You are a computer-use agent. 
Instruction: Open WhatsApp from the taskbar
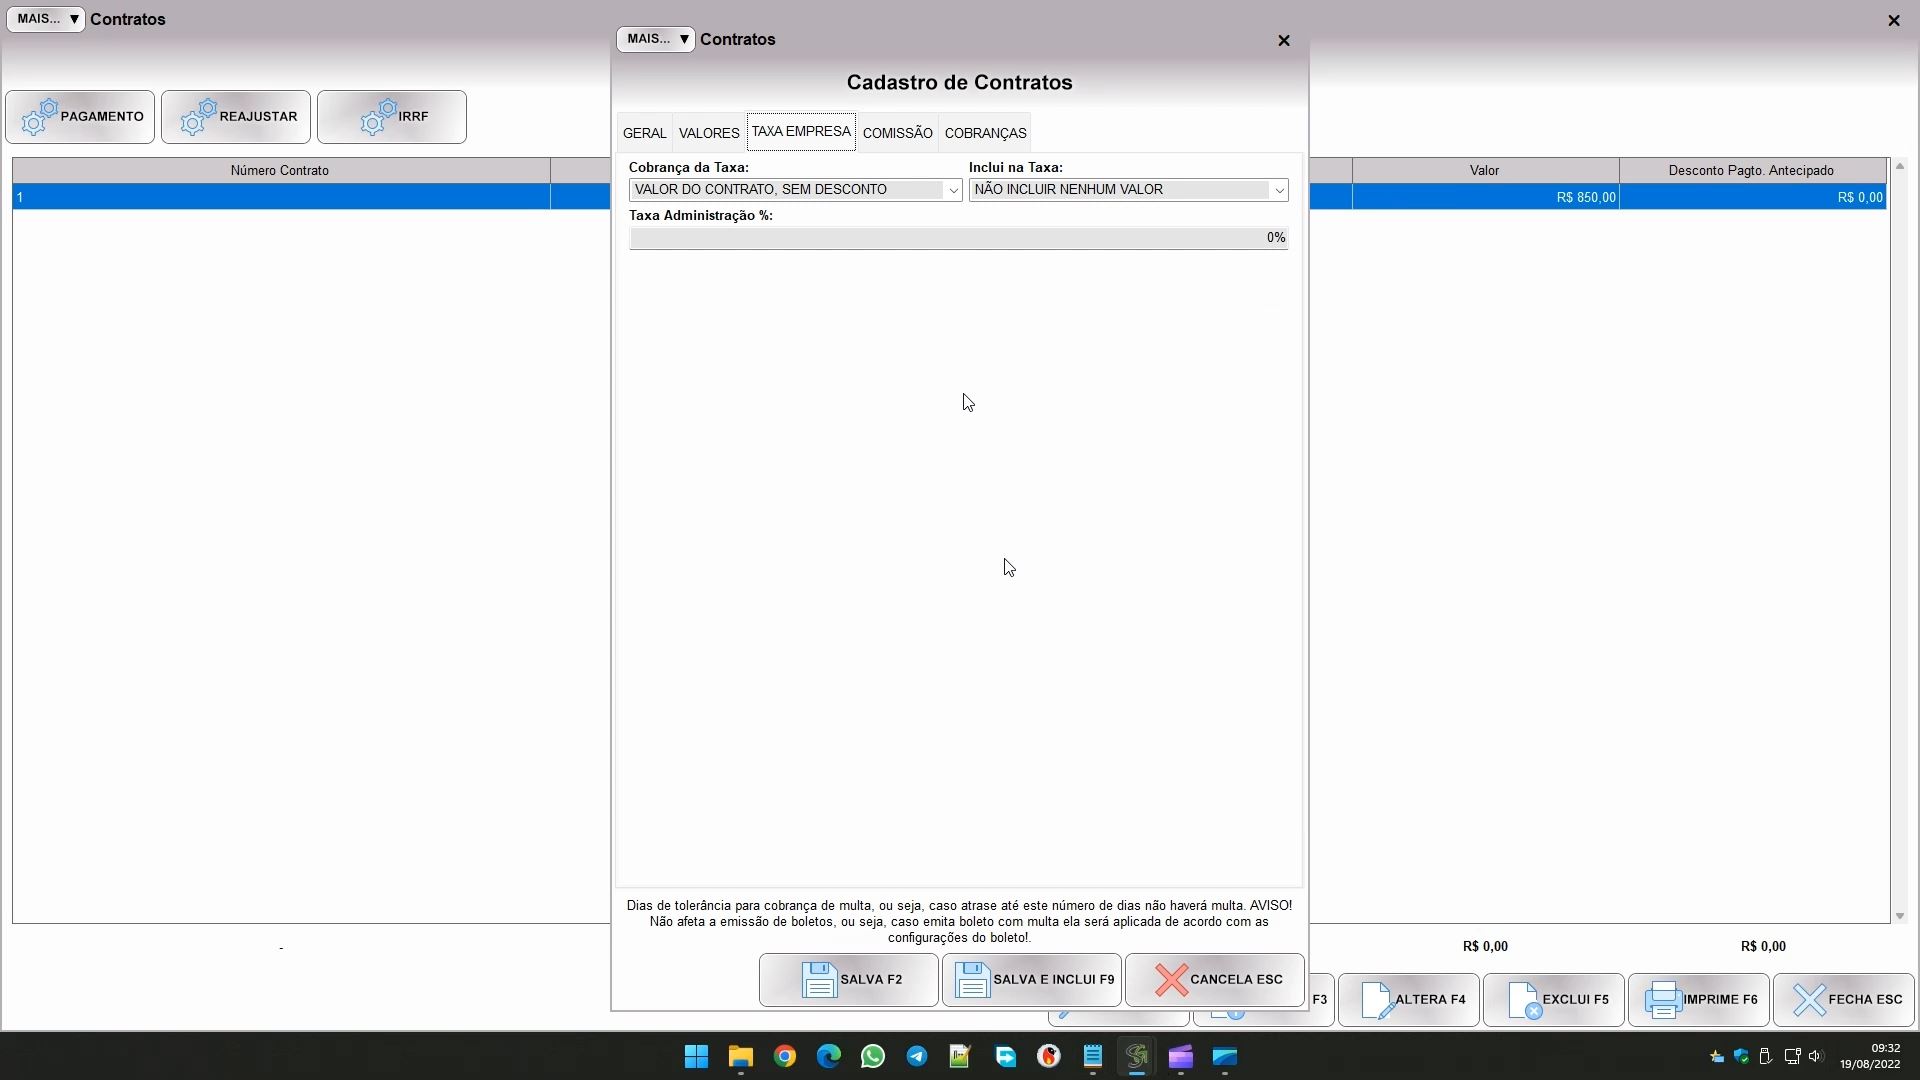(x=873, y=1057)
